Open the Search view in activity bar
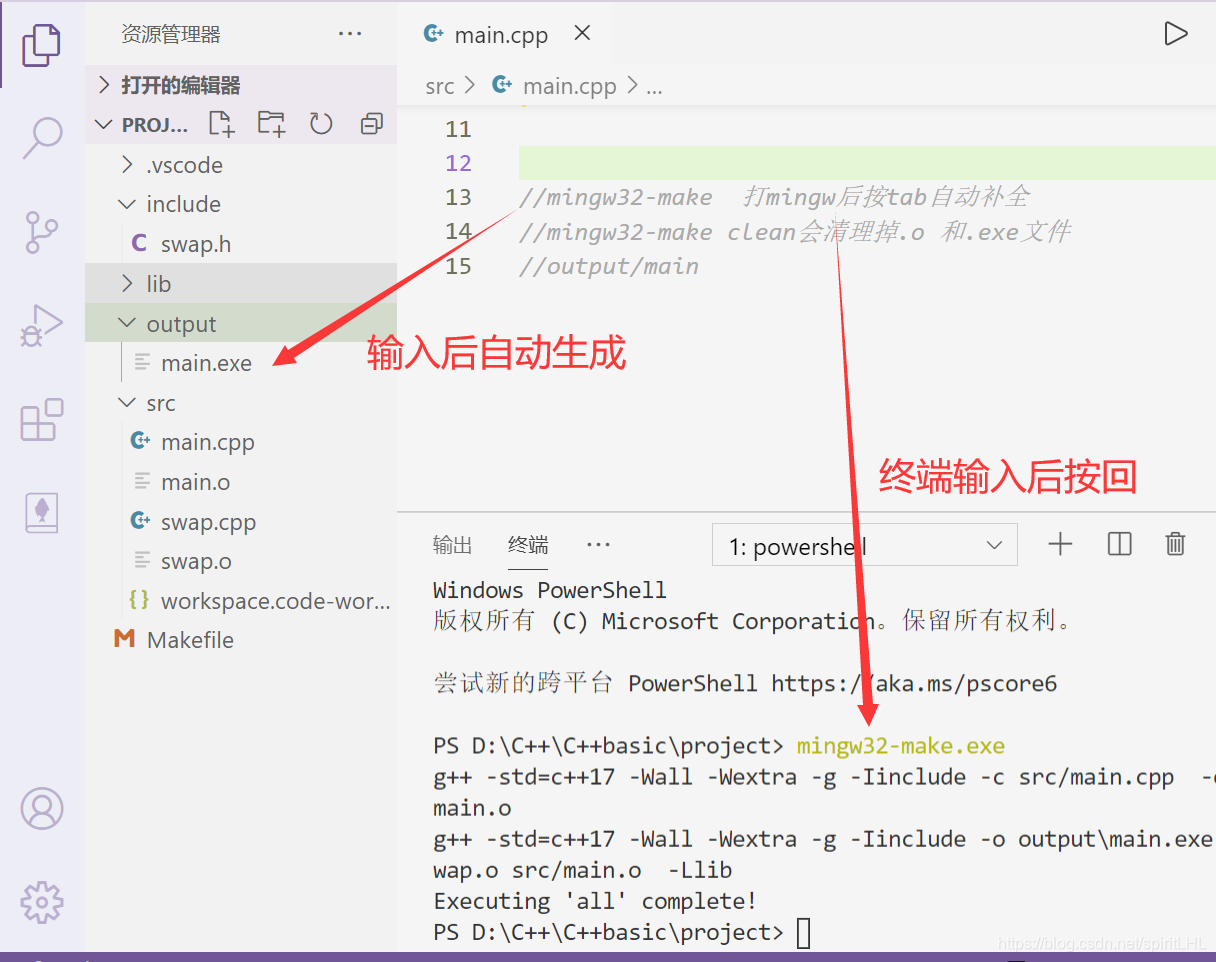This screenshot has height=962, width=1216. pos(42,138)
